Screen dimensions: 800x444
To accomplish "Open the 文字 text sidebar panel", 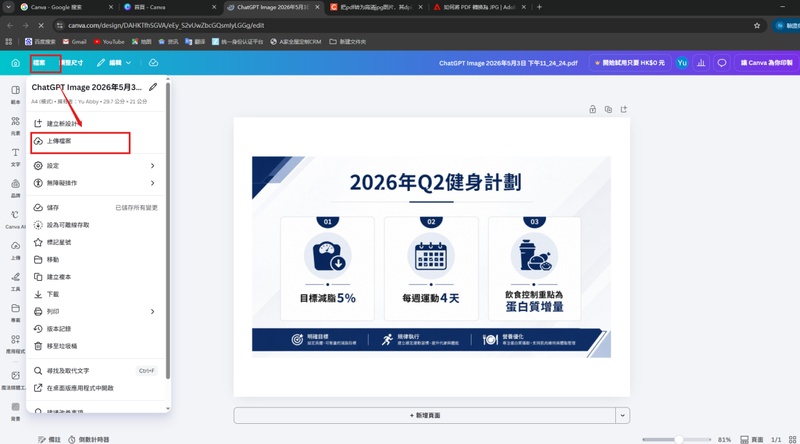I will pyautogui.click(x=15, y=157).
